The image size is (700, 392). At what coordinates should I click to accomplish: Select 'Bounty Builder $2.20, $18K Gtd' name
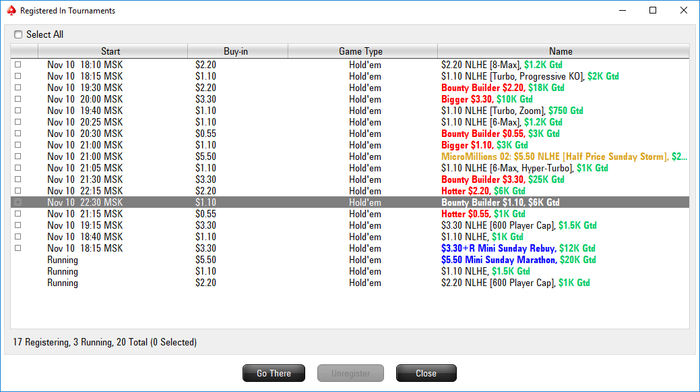click(503, 88)
